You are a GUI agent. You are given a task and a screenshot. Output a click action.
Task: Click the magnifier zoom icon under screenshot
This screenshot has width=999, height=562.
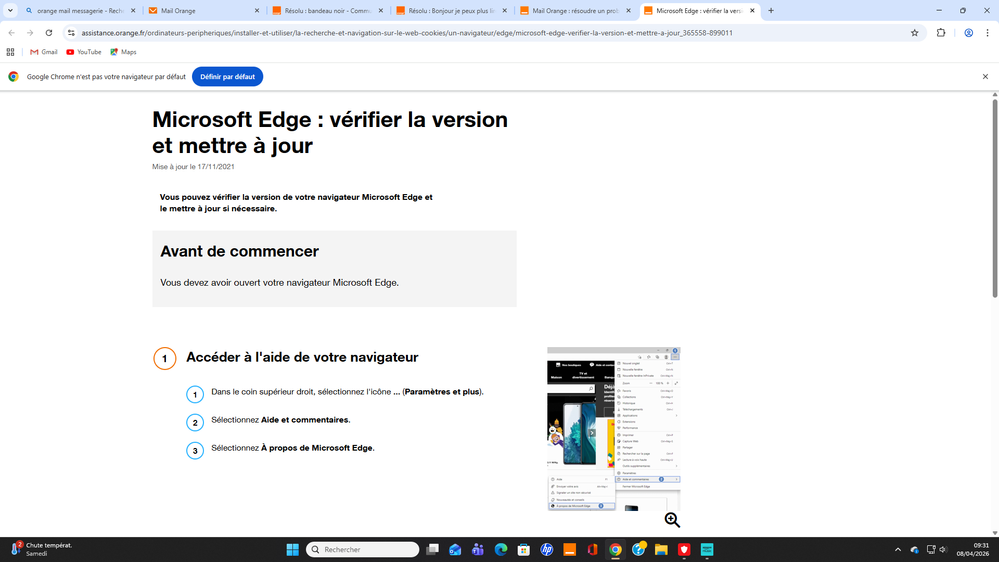(672, 520)
